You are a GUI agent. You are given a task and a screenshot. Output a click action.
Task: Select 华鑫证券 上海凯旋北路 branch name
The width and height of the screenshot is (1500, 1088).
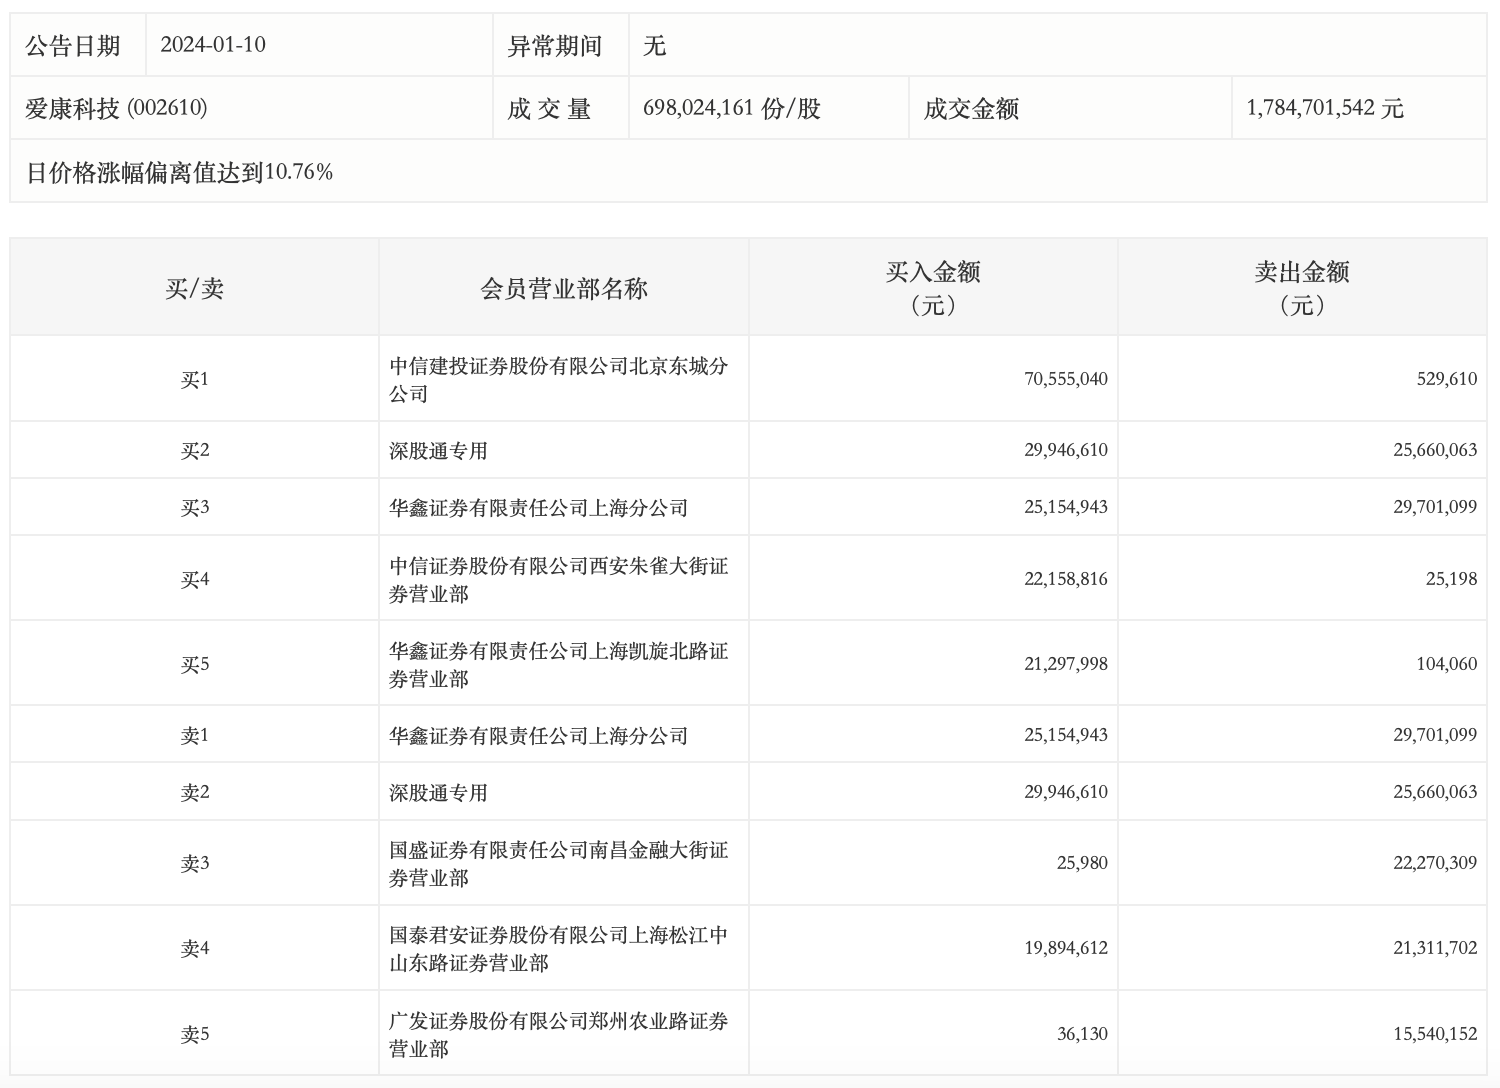point(558,664)
